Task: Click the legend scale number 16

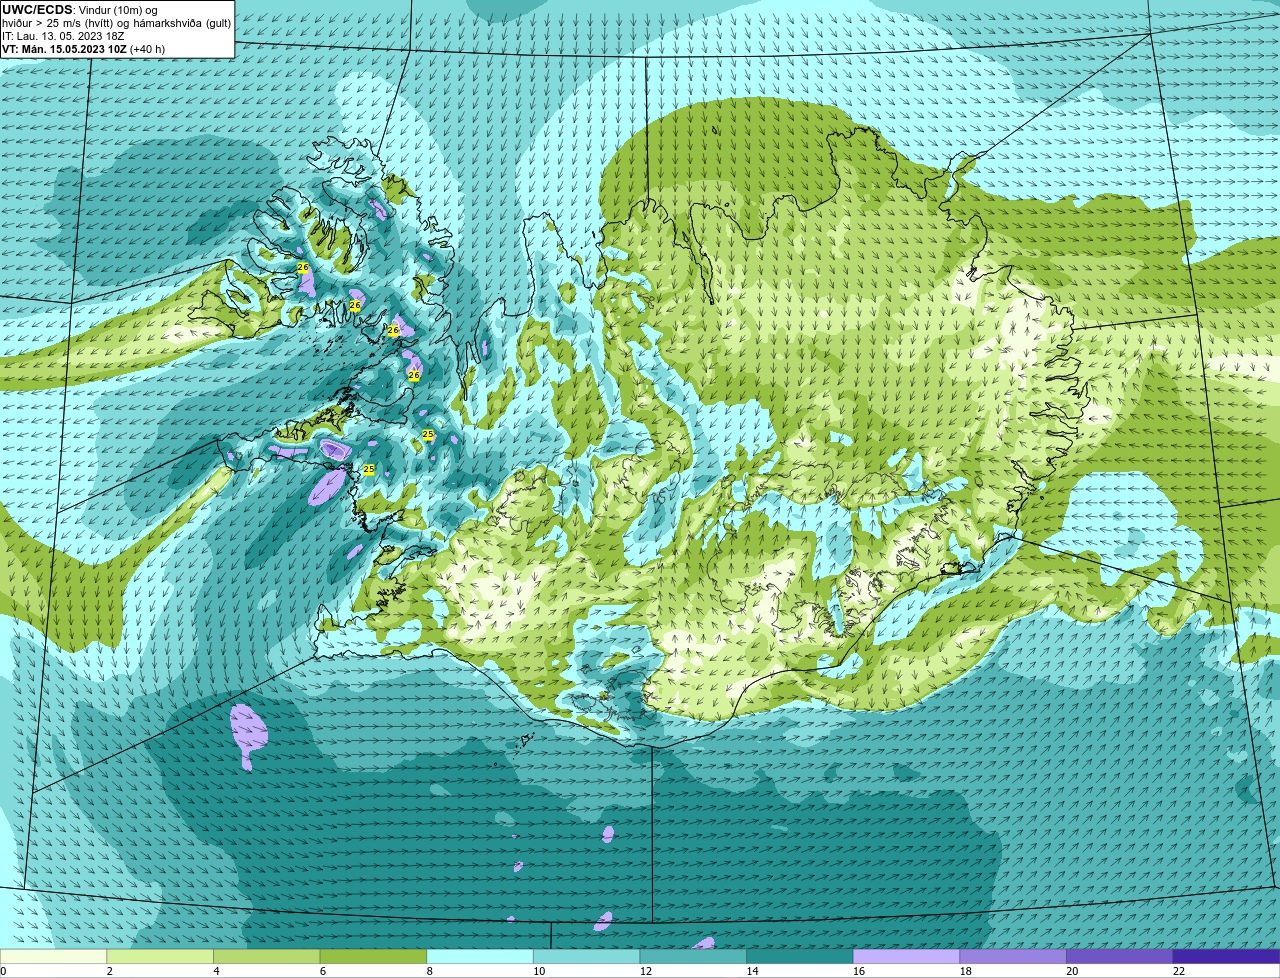Action: [x=859, y=971]
